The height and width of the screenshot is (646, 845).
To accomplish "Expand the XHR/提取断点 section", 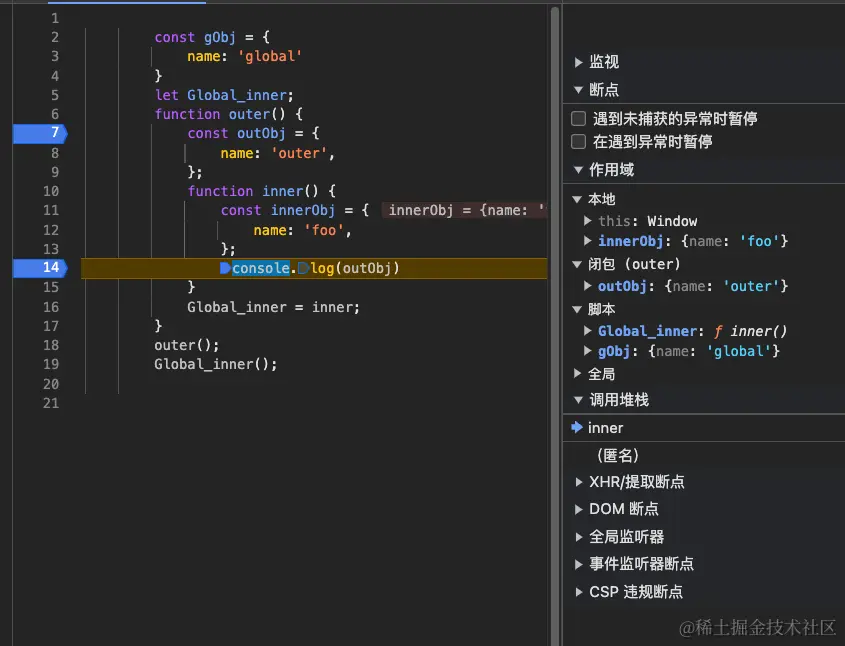I will (578, 481).
